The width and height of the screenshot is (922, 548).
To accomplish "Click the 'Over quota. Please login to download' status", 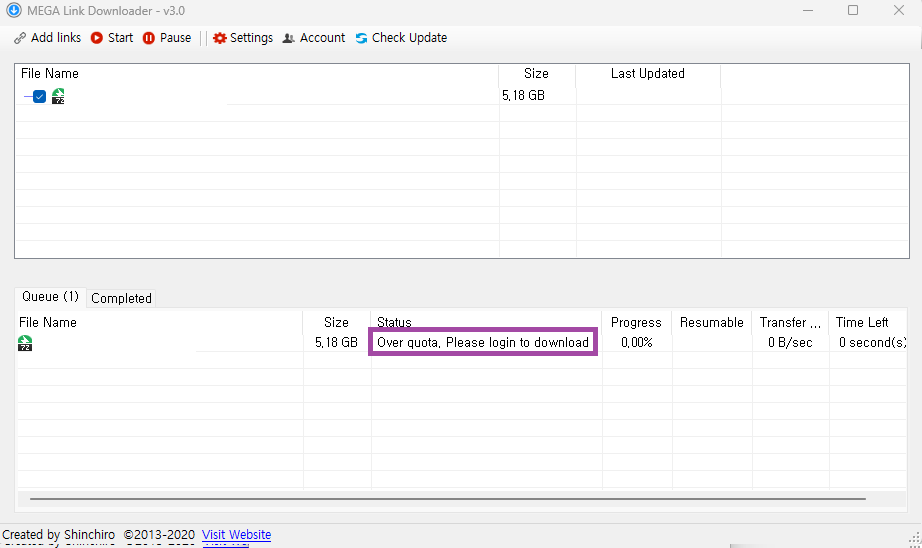I will coord(483,342).
